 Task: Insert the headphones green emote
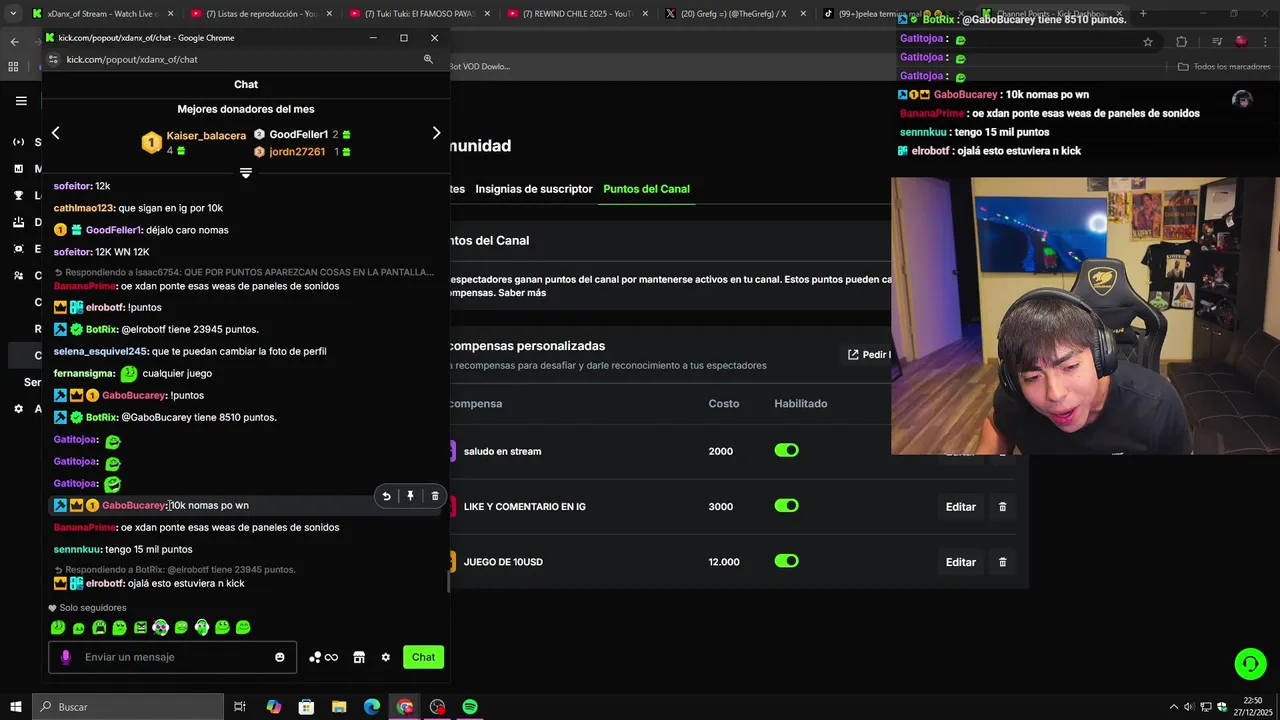202,628
